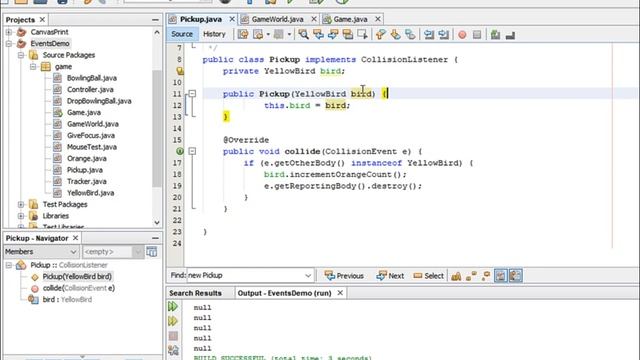Open the Find text history dropdown
This screenshot has width=640, height=360.
tap(308, 276)
